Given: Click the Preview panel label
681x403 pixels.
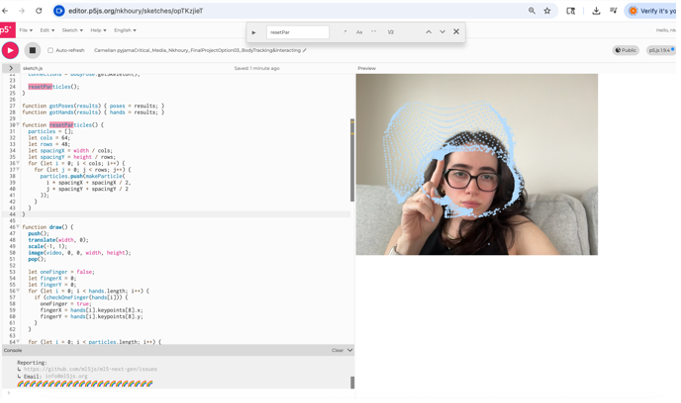Looking at the screenshot, I should pyautogui.click(x=367, y=68).
